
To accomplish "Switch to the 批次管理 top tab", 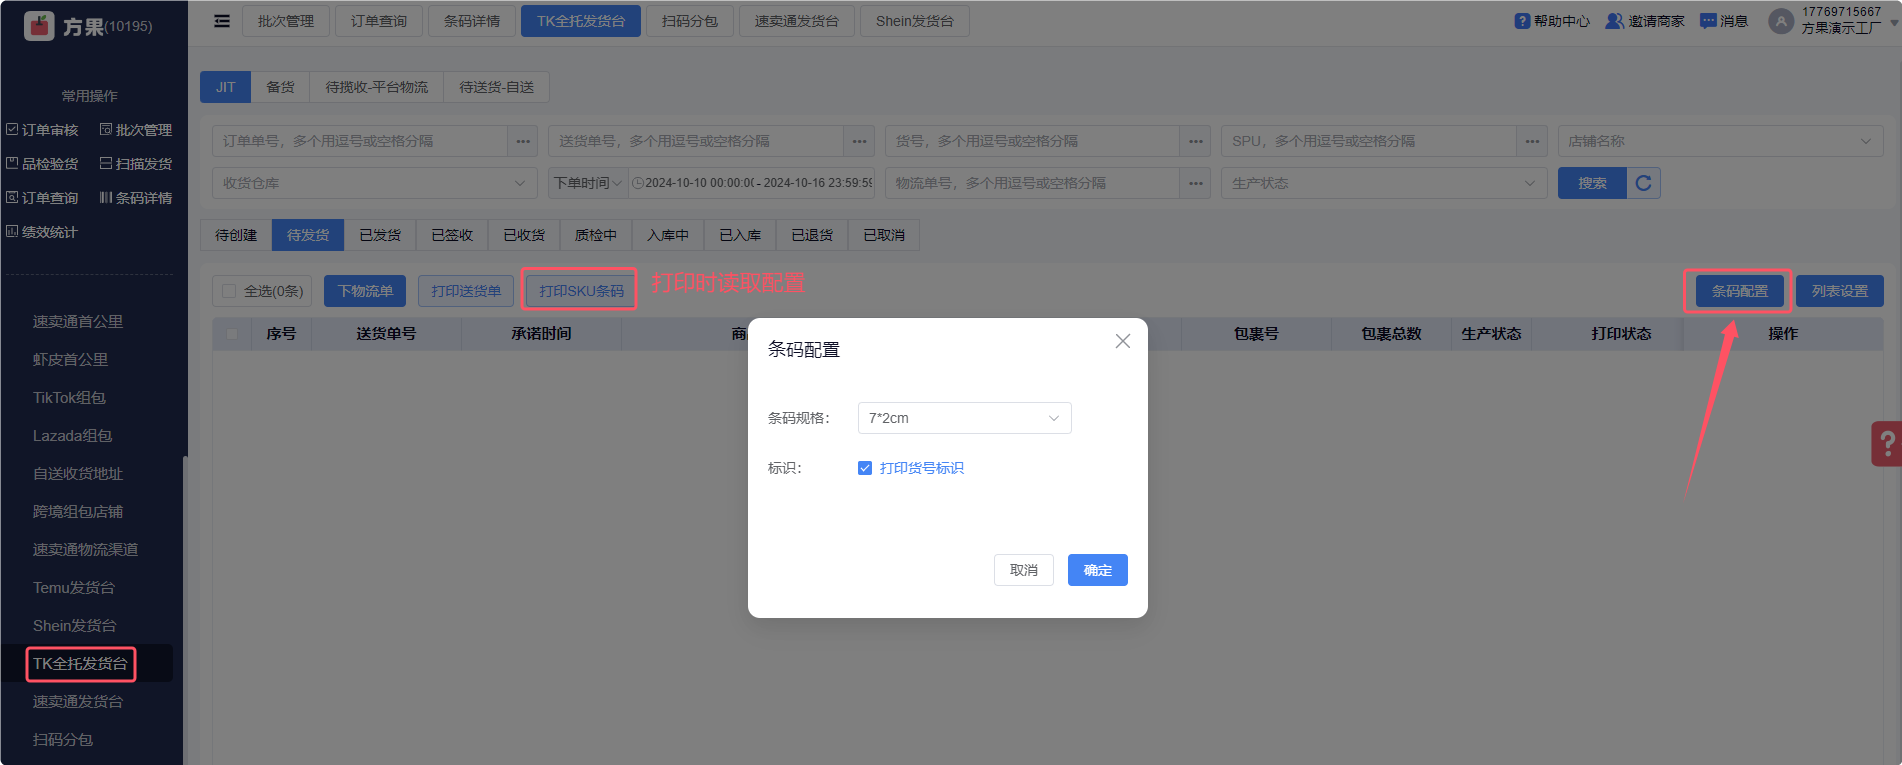I will coord(286,21).
